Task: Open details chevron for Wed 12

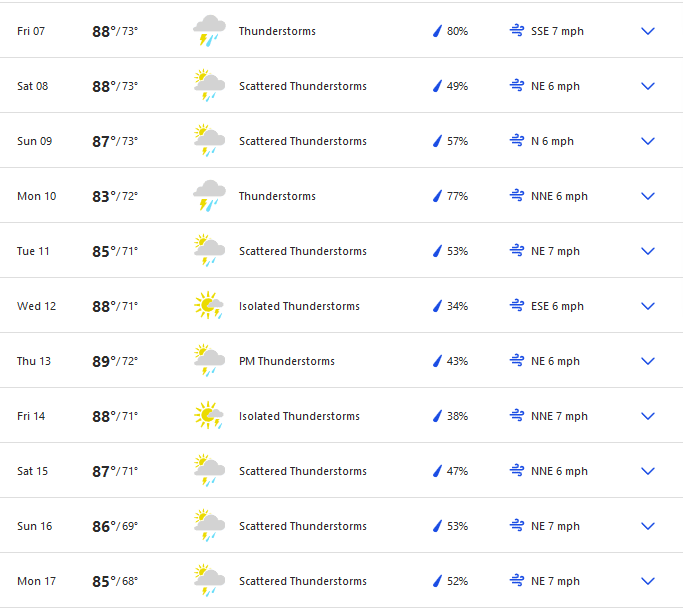Action: [647, 306]
